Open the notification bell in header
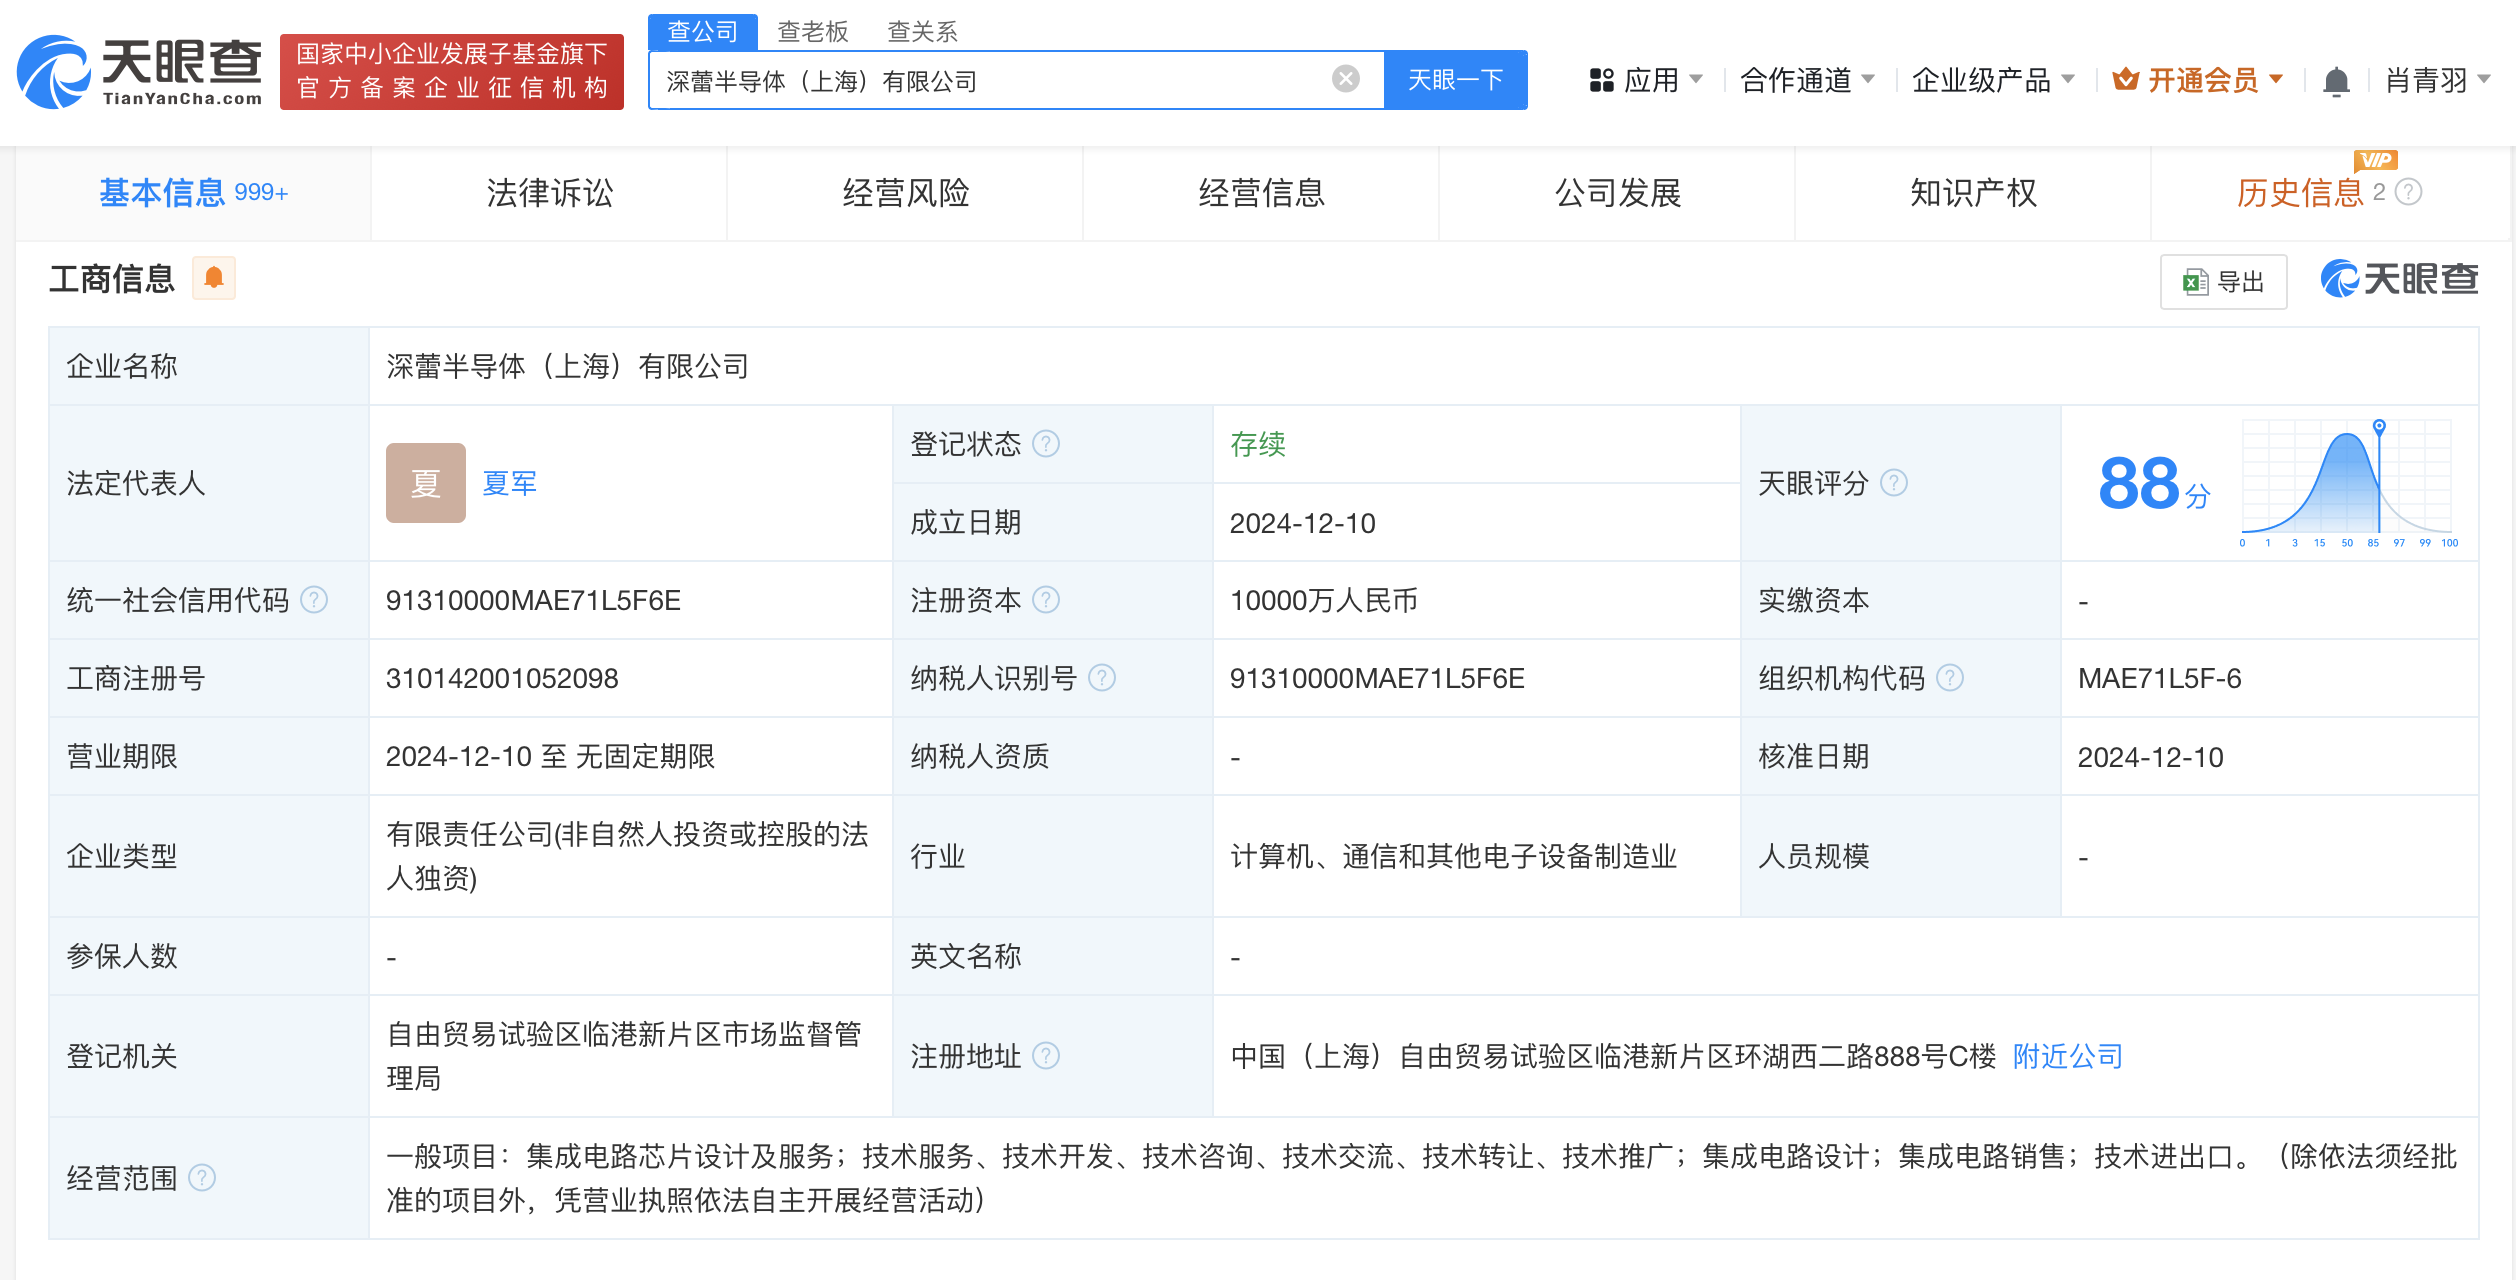This screenshot has width=2516, height=1280. [x=2336, y=81]
